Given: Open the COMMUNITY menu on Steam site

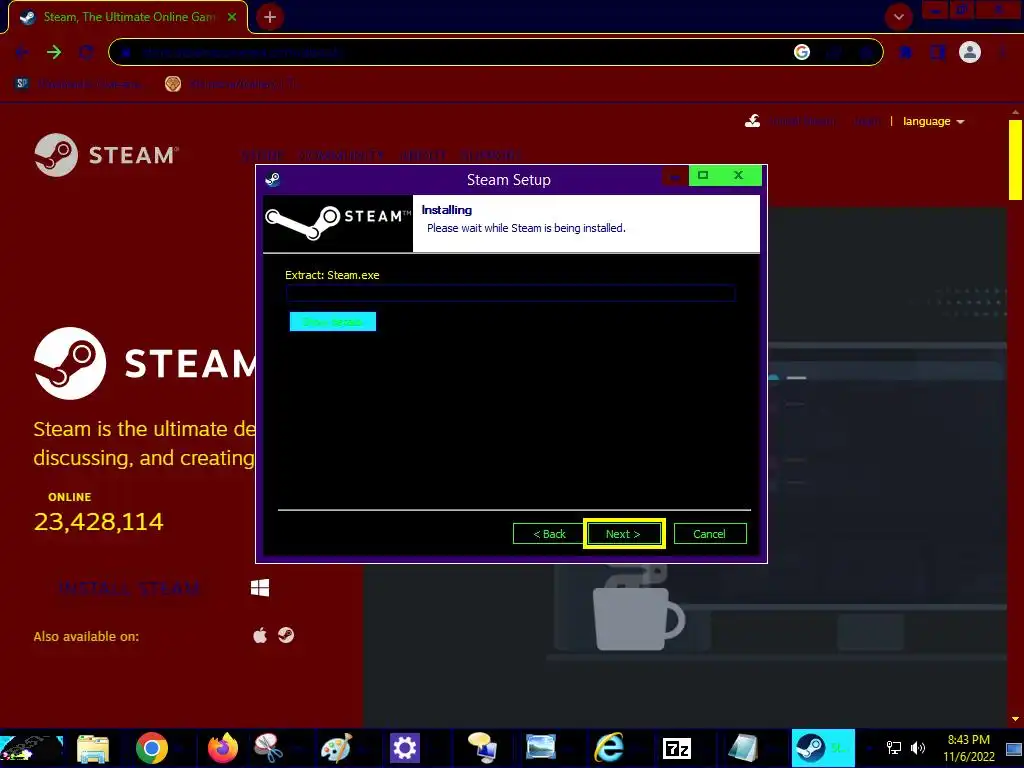Looking at the screenshot, I should (341, 155).
